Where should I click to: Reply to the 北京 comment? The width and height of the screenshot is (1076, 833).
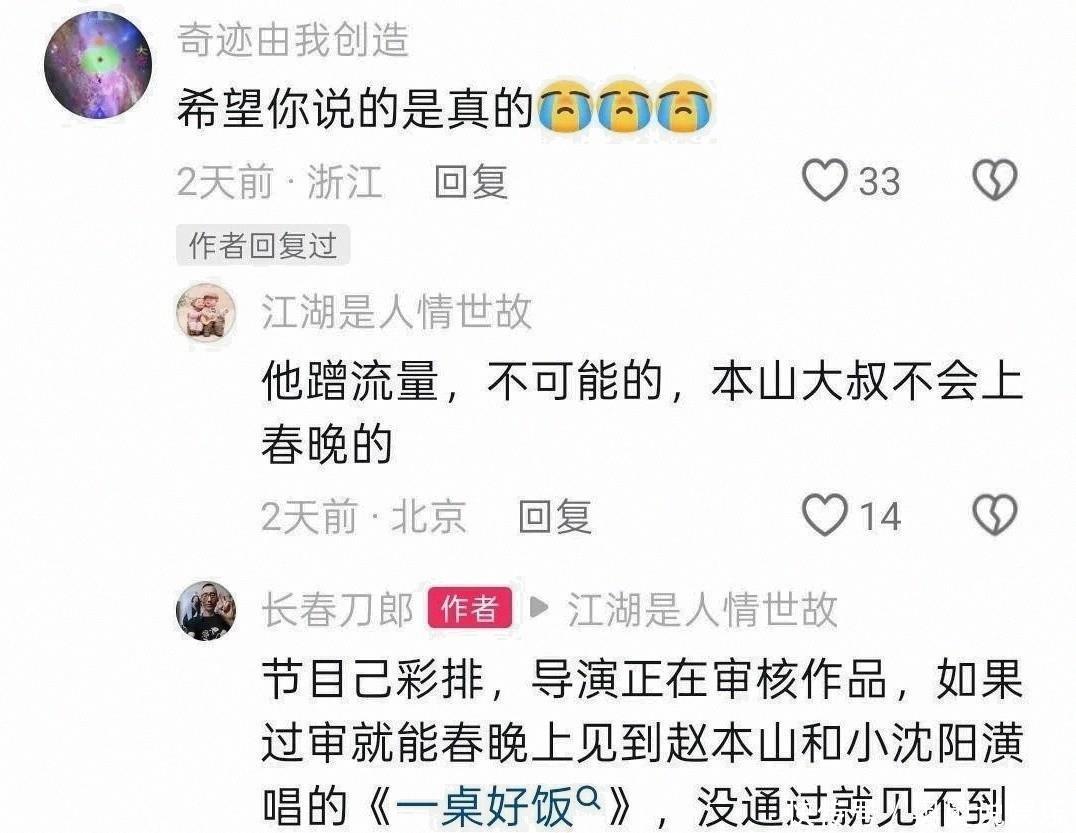click(554, 517)
